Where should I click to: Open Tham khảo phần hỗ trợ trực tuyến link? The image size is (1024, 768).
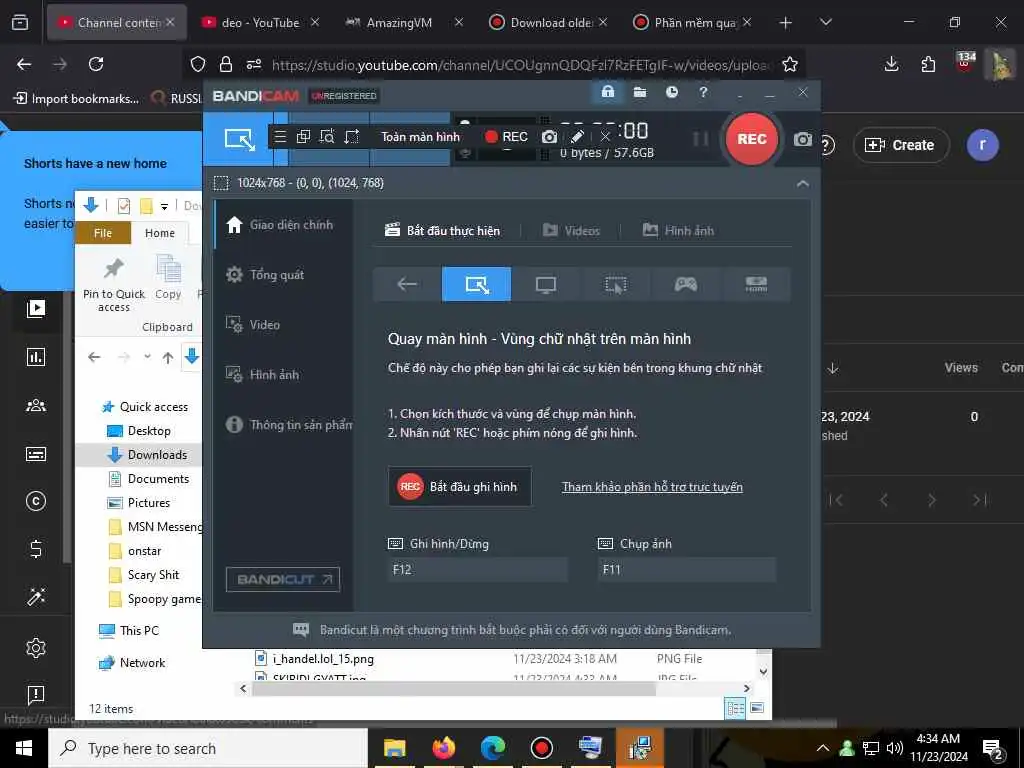652,487
